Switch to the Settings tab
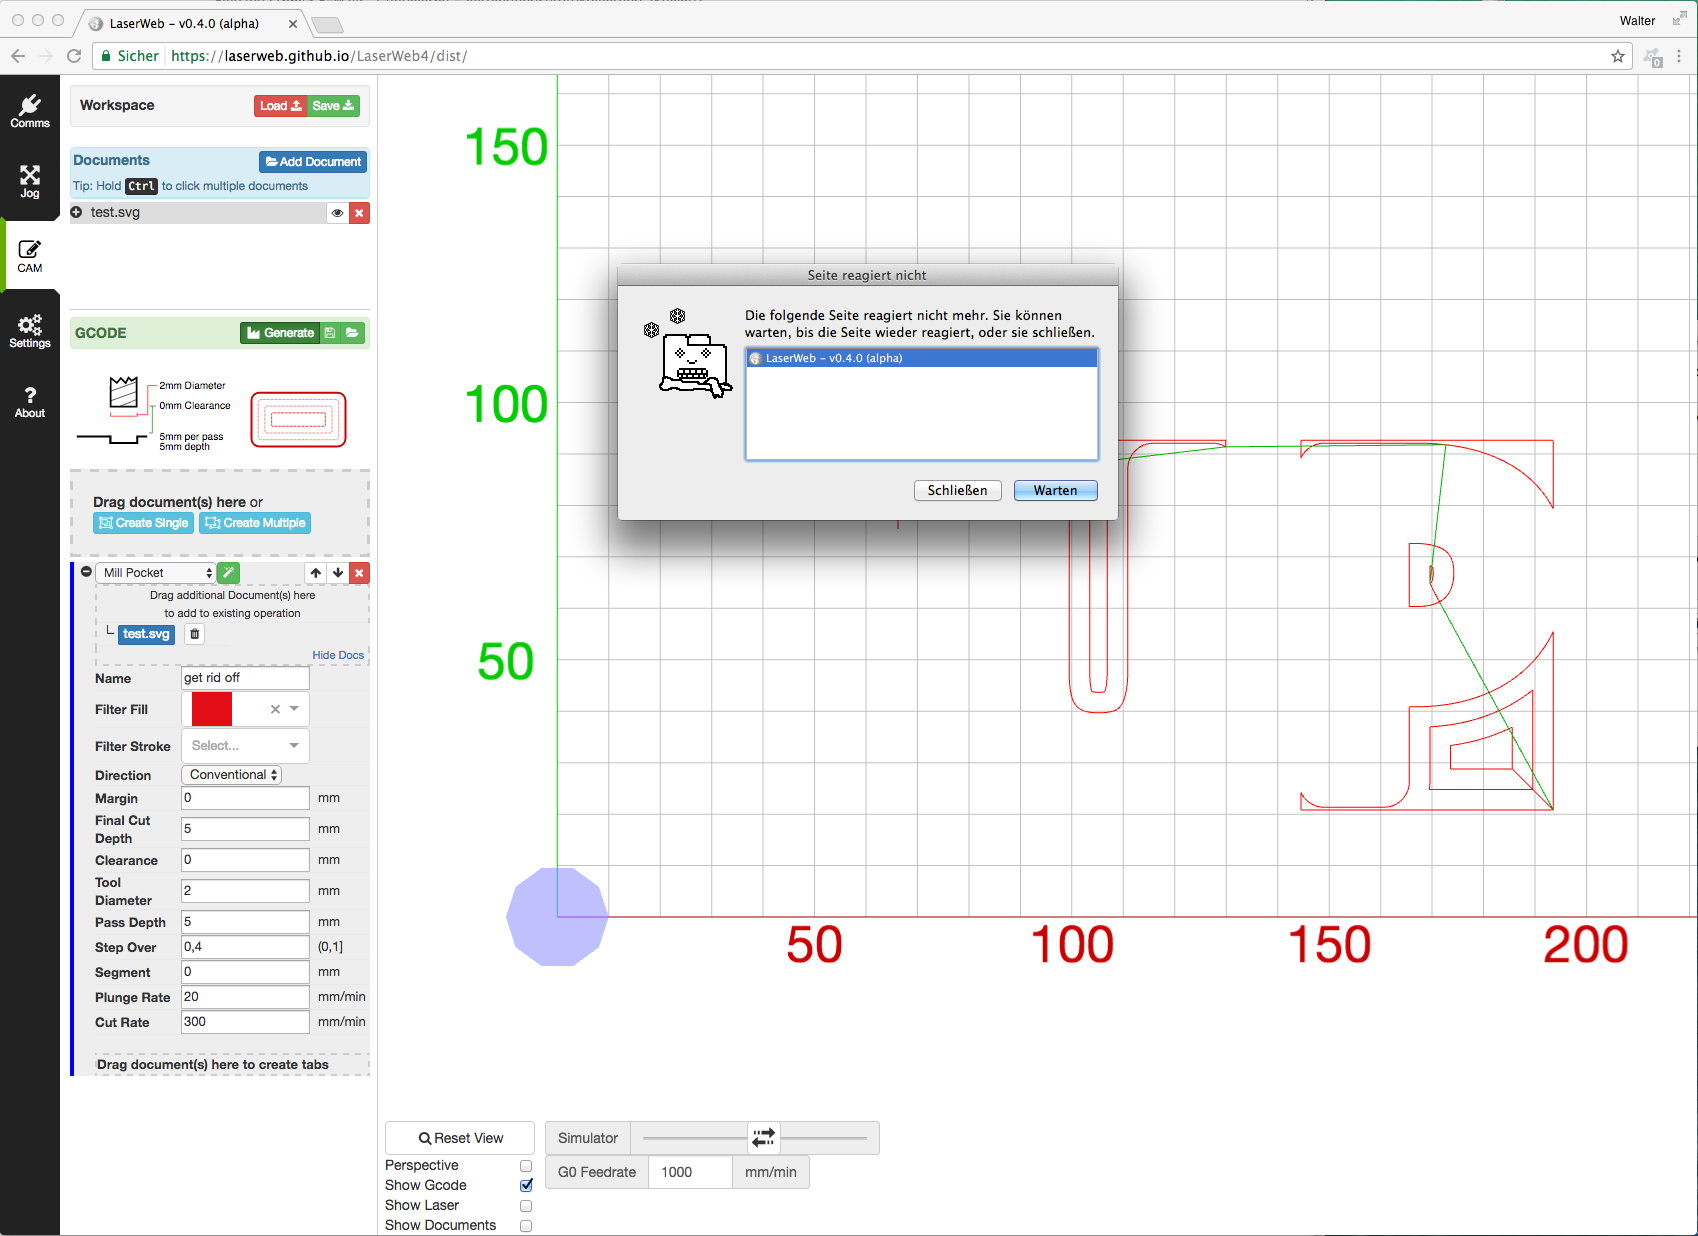 coord(30,331)
